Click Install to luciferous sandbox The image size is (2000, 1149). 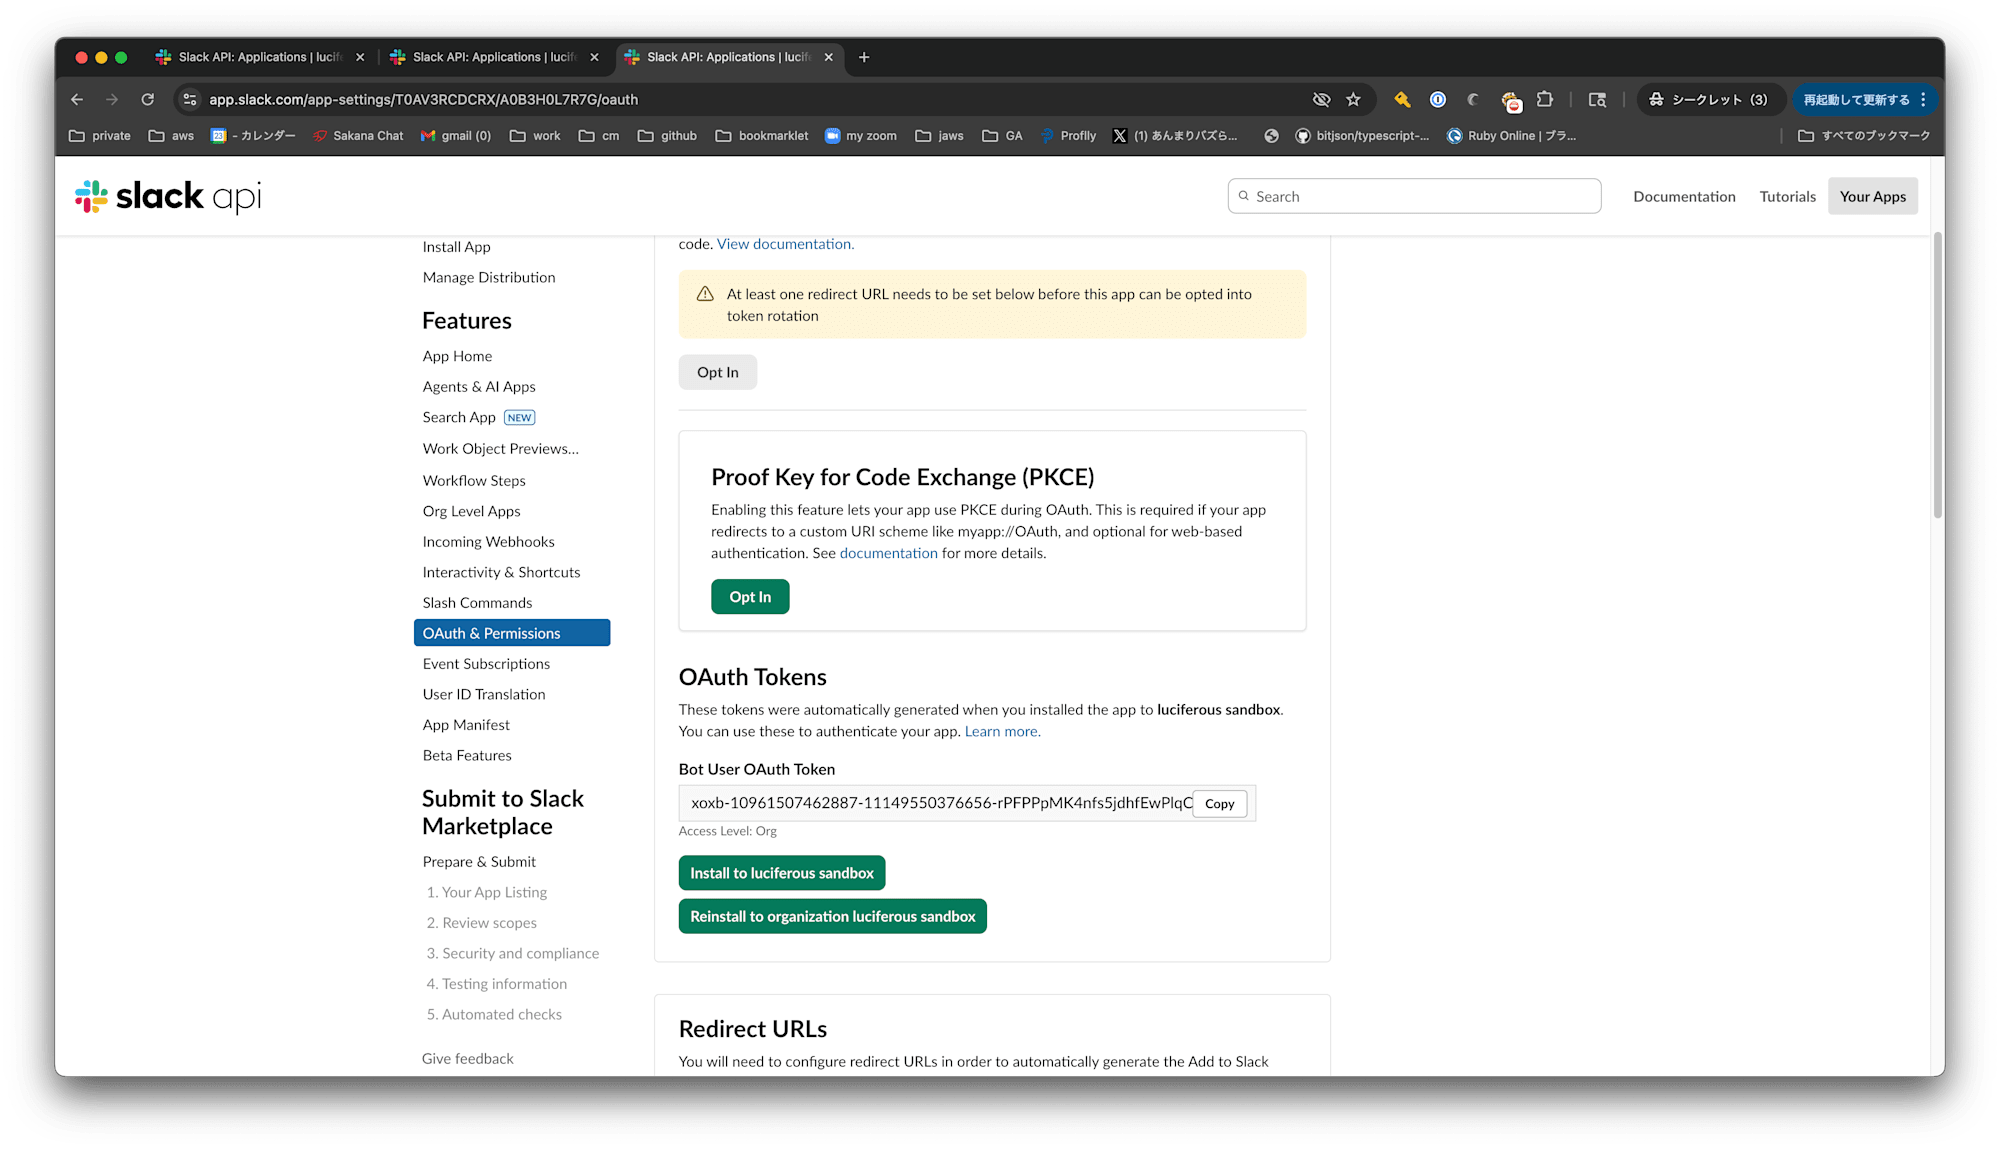click(x=782, y=873)
